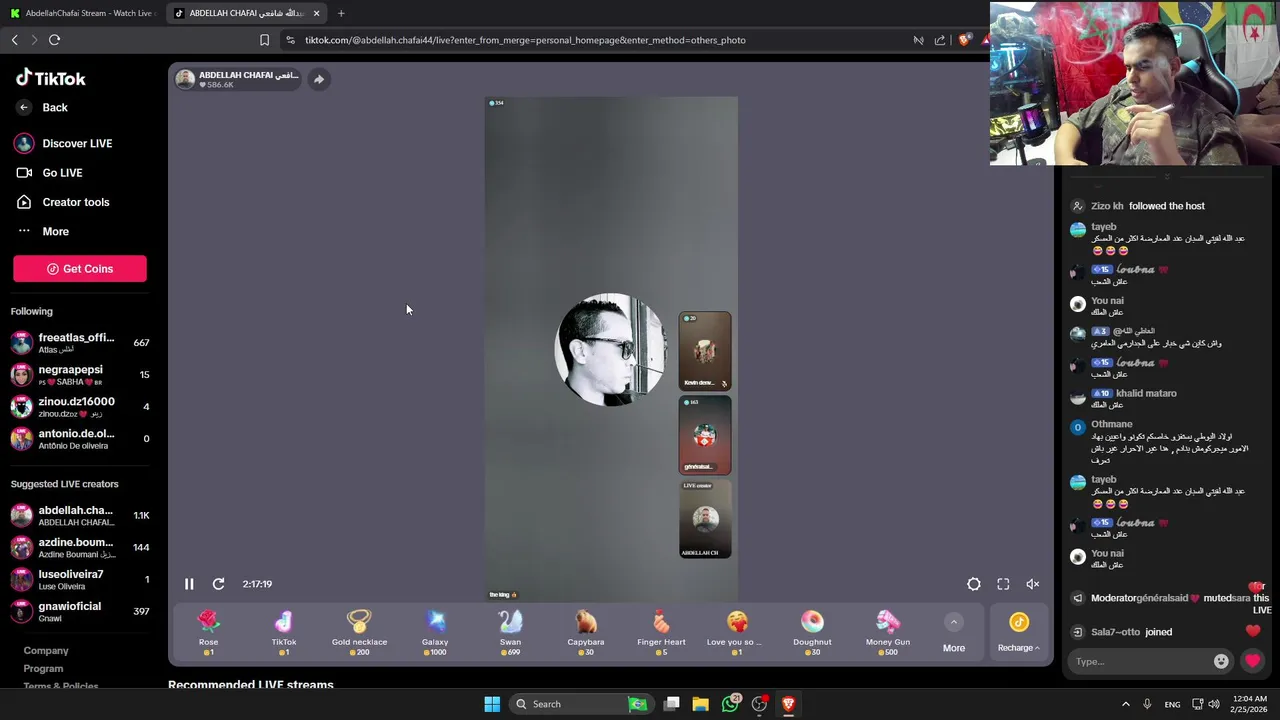Open the Windows Start menu
The height and width of the screenshot is (720, 1280).
tap(492, 704)
